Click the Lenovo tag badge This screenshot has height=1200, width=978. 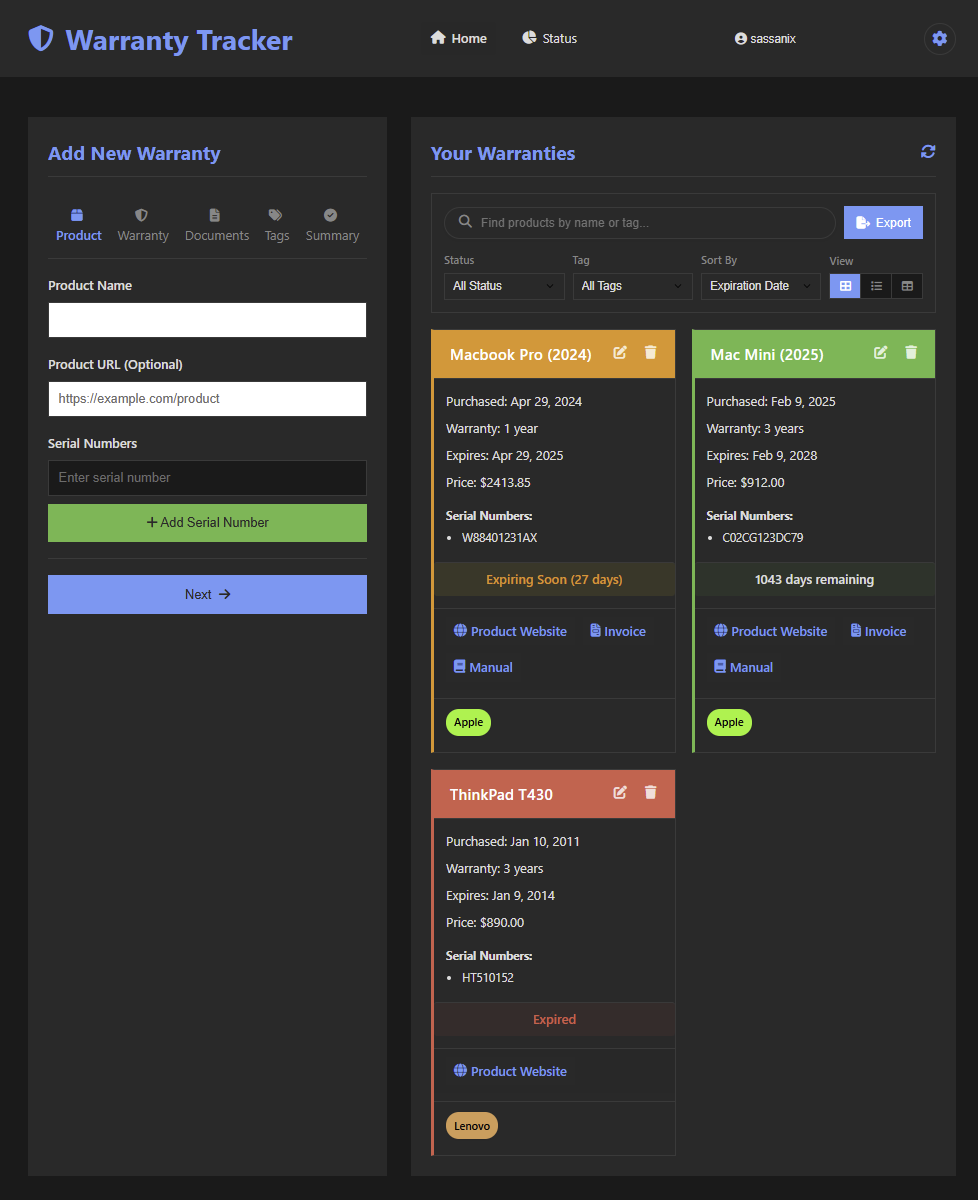(472, 1126)
